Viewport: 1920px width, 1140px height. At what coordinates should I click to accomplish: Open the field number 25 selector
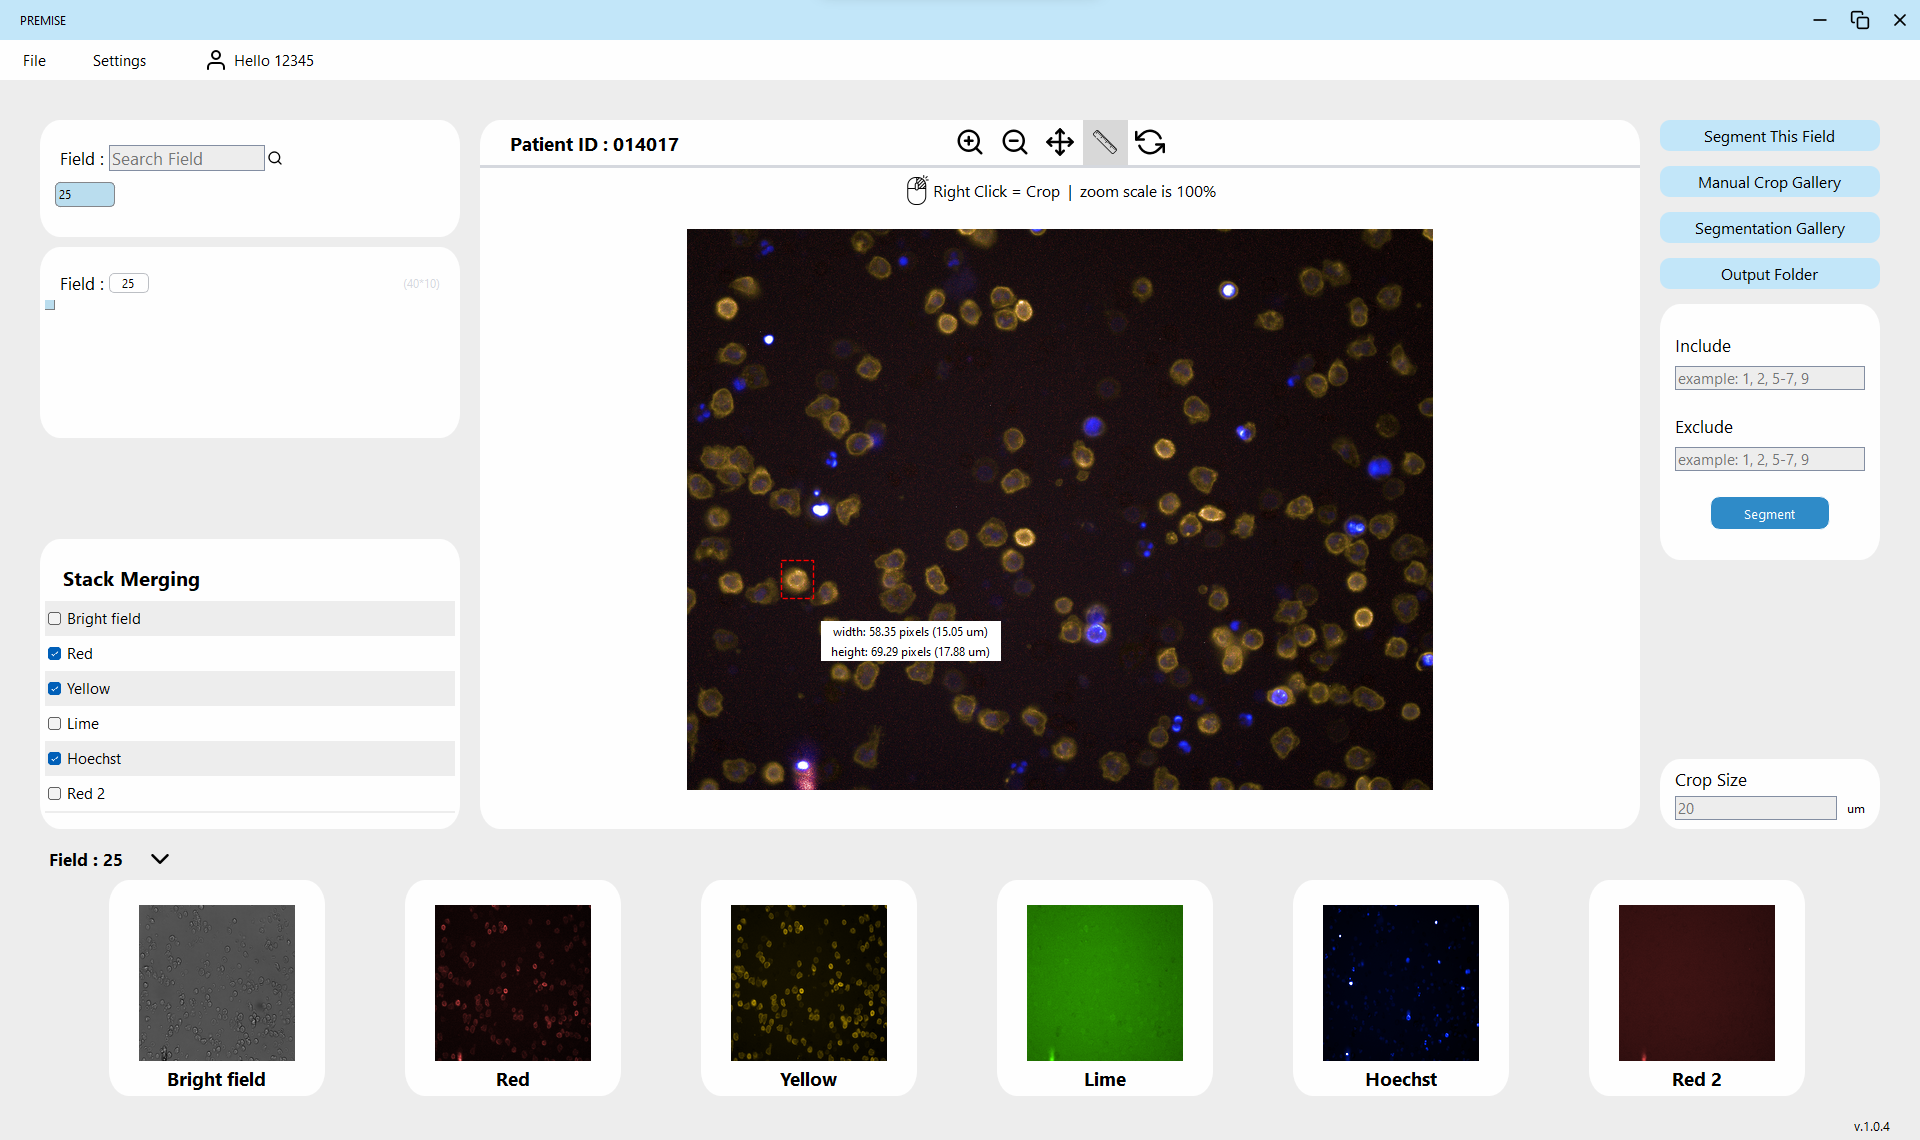128,283
